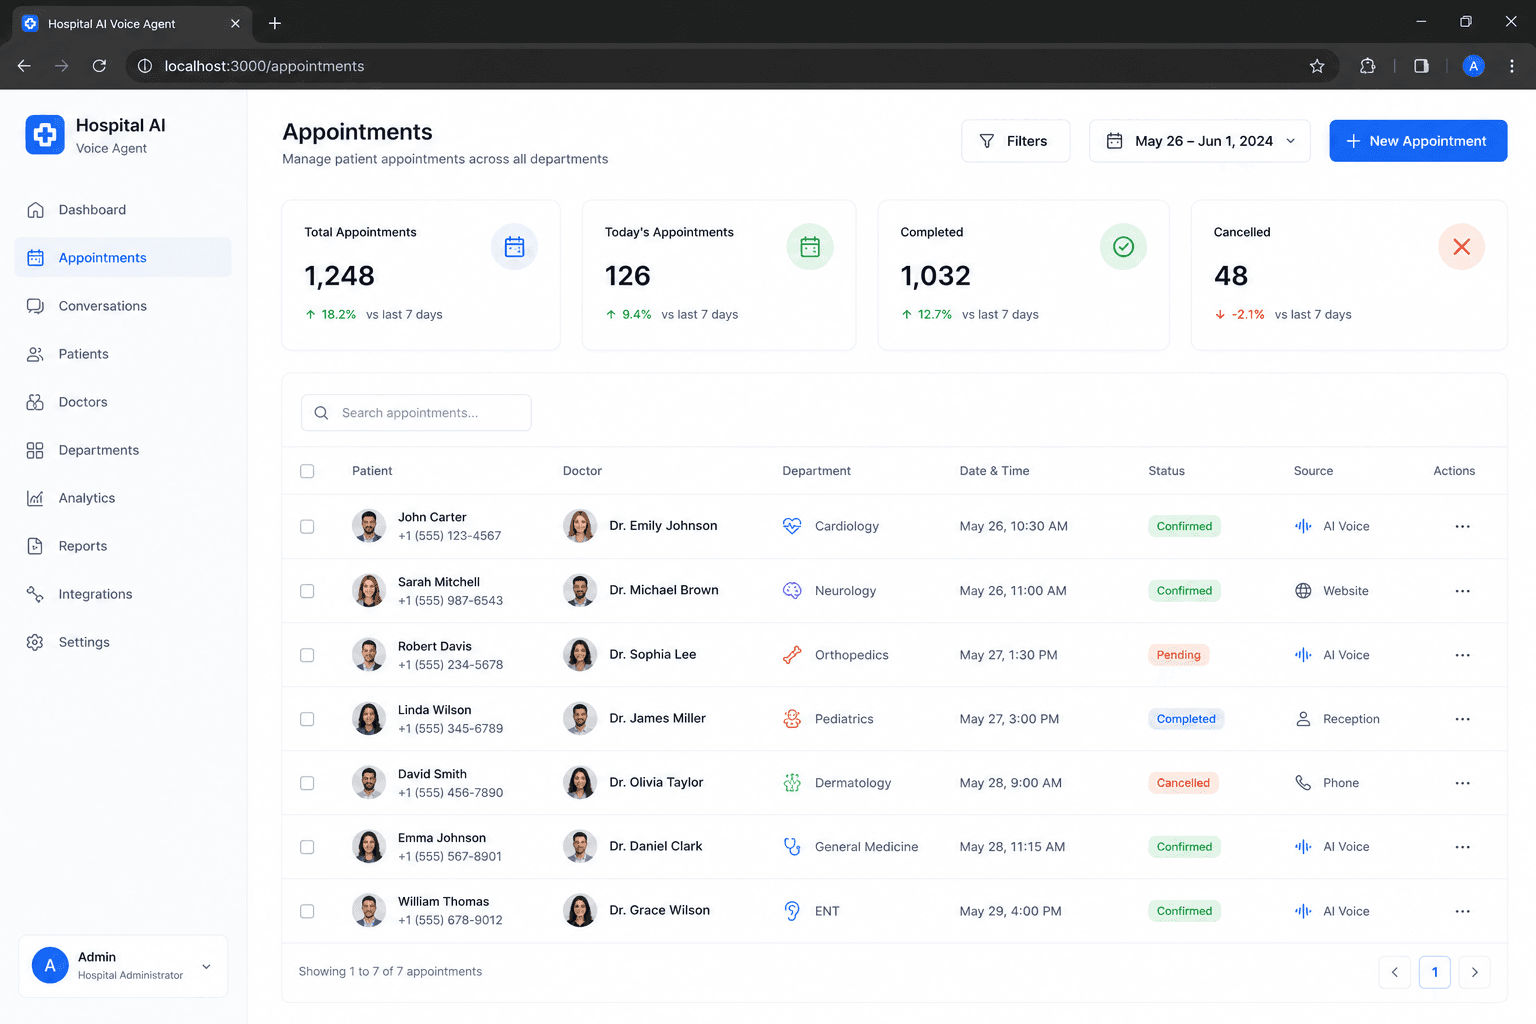
Task: Open actions menu for David Smith's appointment
Action: 1462,783
